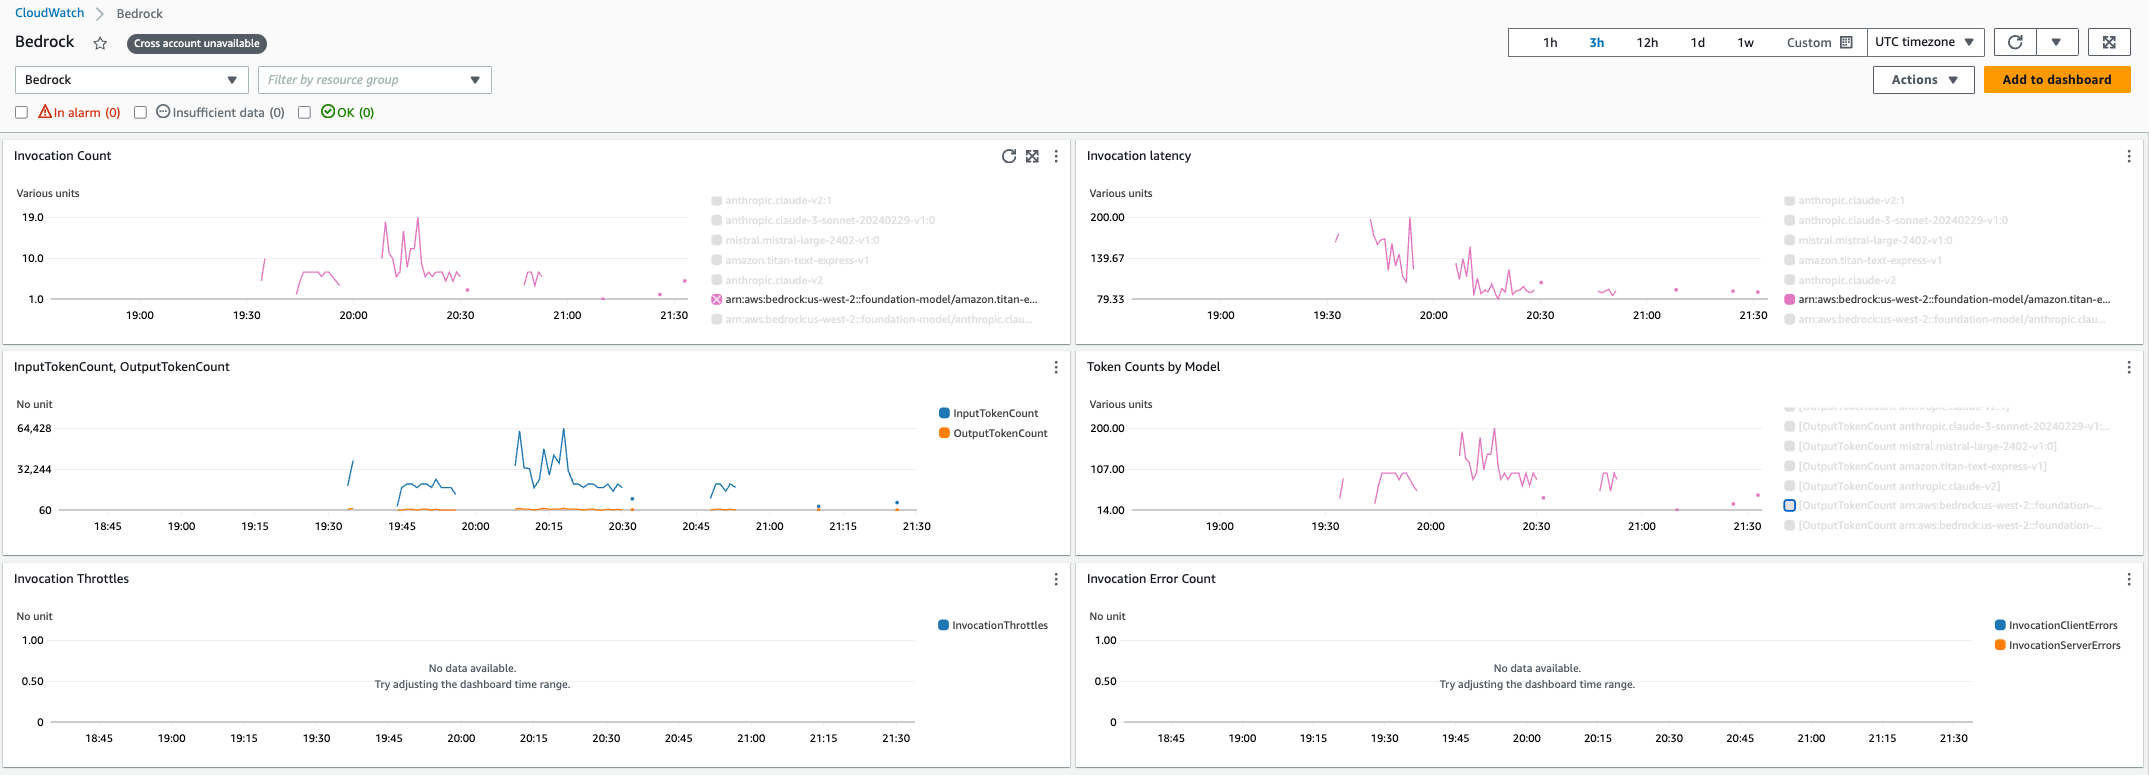Select the 12h time range tab
2149x775 pixels.
point(1647,42)
